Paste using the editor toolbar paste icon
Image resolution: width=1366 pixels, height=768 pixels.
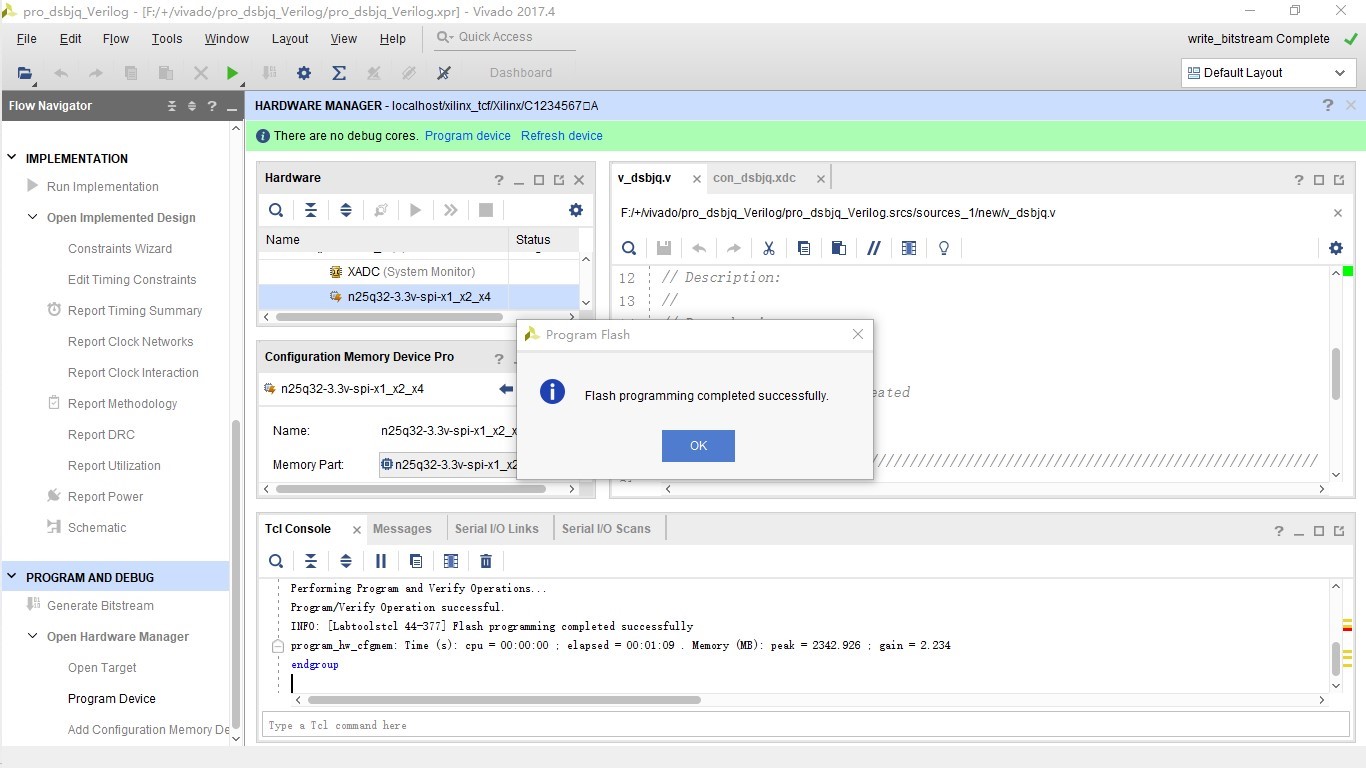[839, 248]
